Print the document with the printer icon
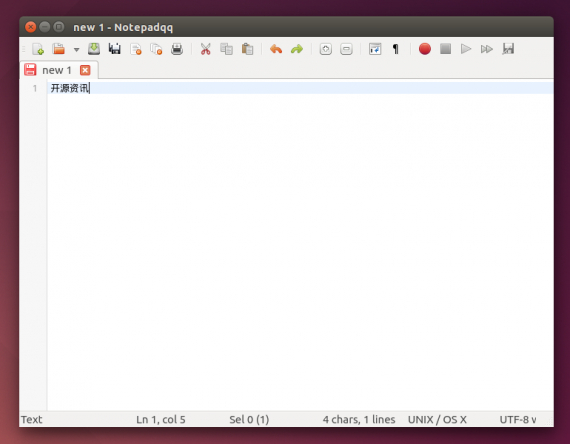This screenshot has width=570, height=444. 177,49
